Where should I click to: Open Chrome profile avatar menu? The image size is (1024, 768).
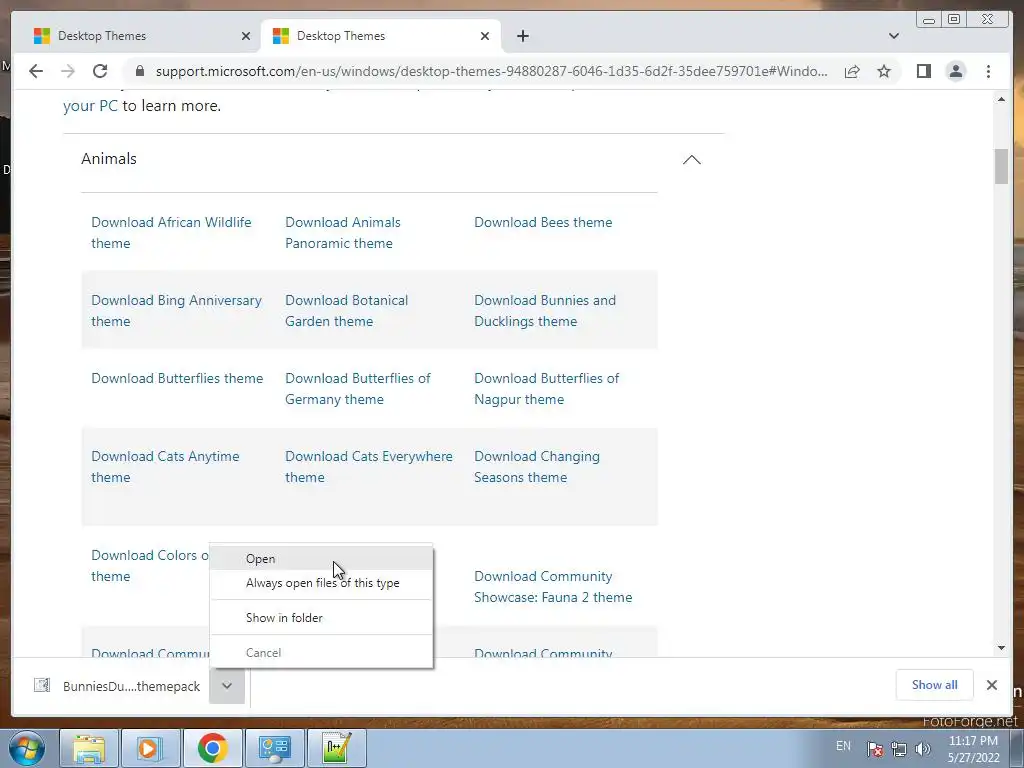click(x=955, y=71)
